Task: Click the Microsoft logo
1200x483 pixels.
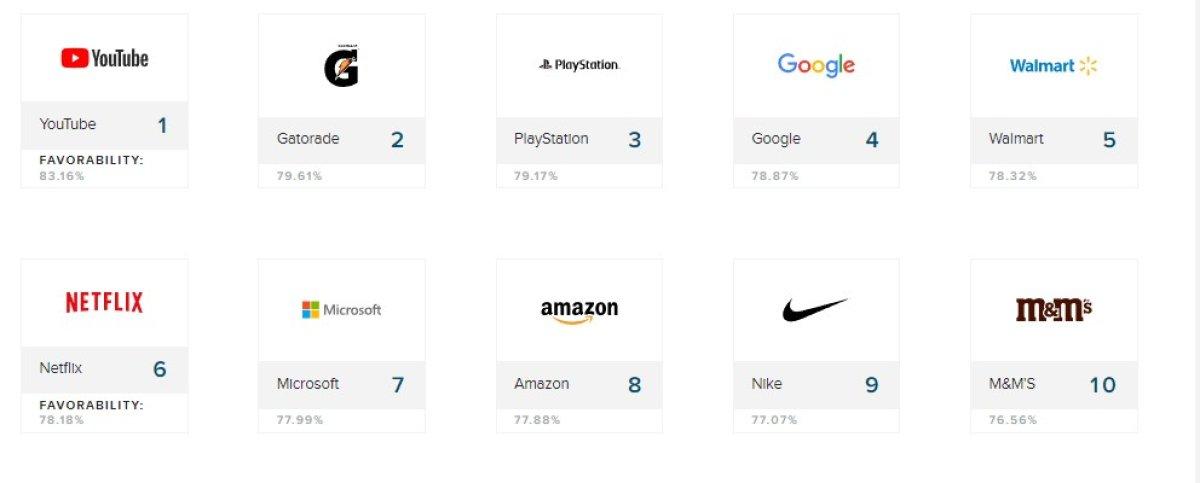Action: tap(341, 310)
